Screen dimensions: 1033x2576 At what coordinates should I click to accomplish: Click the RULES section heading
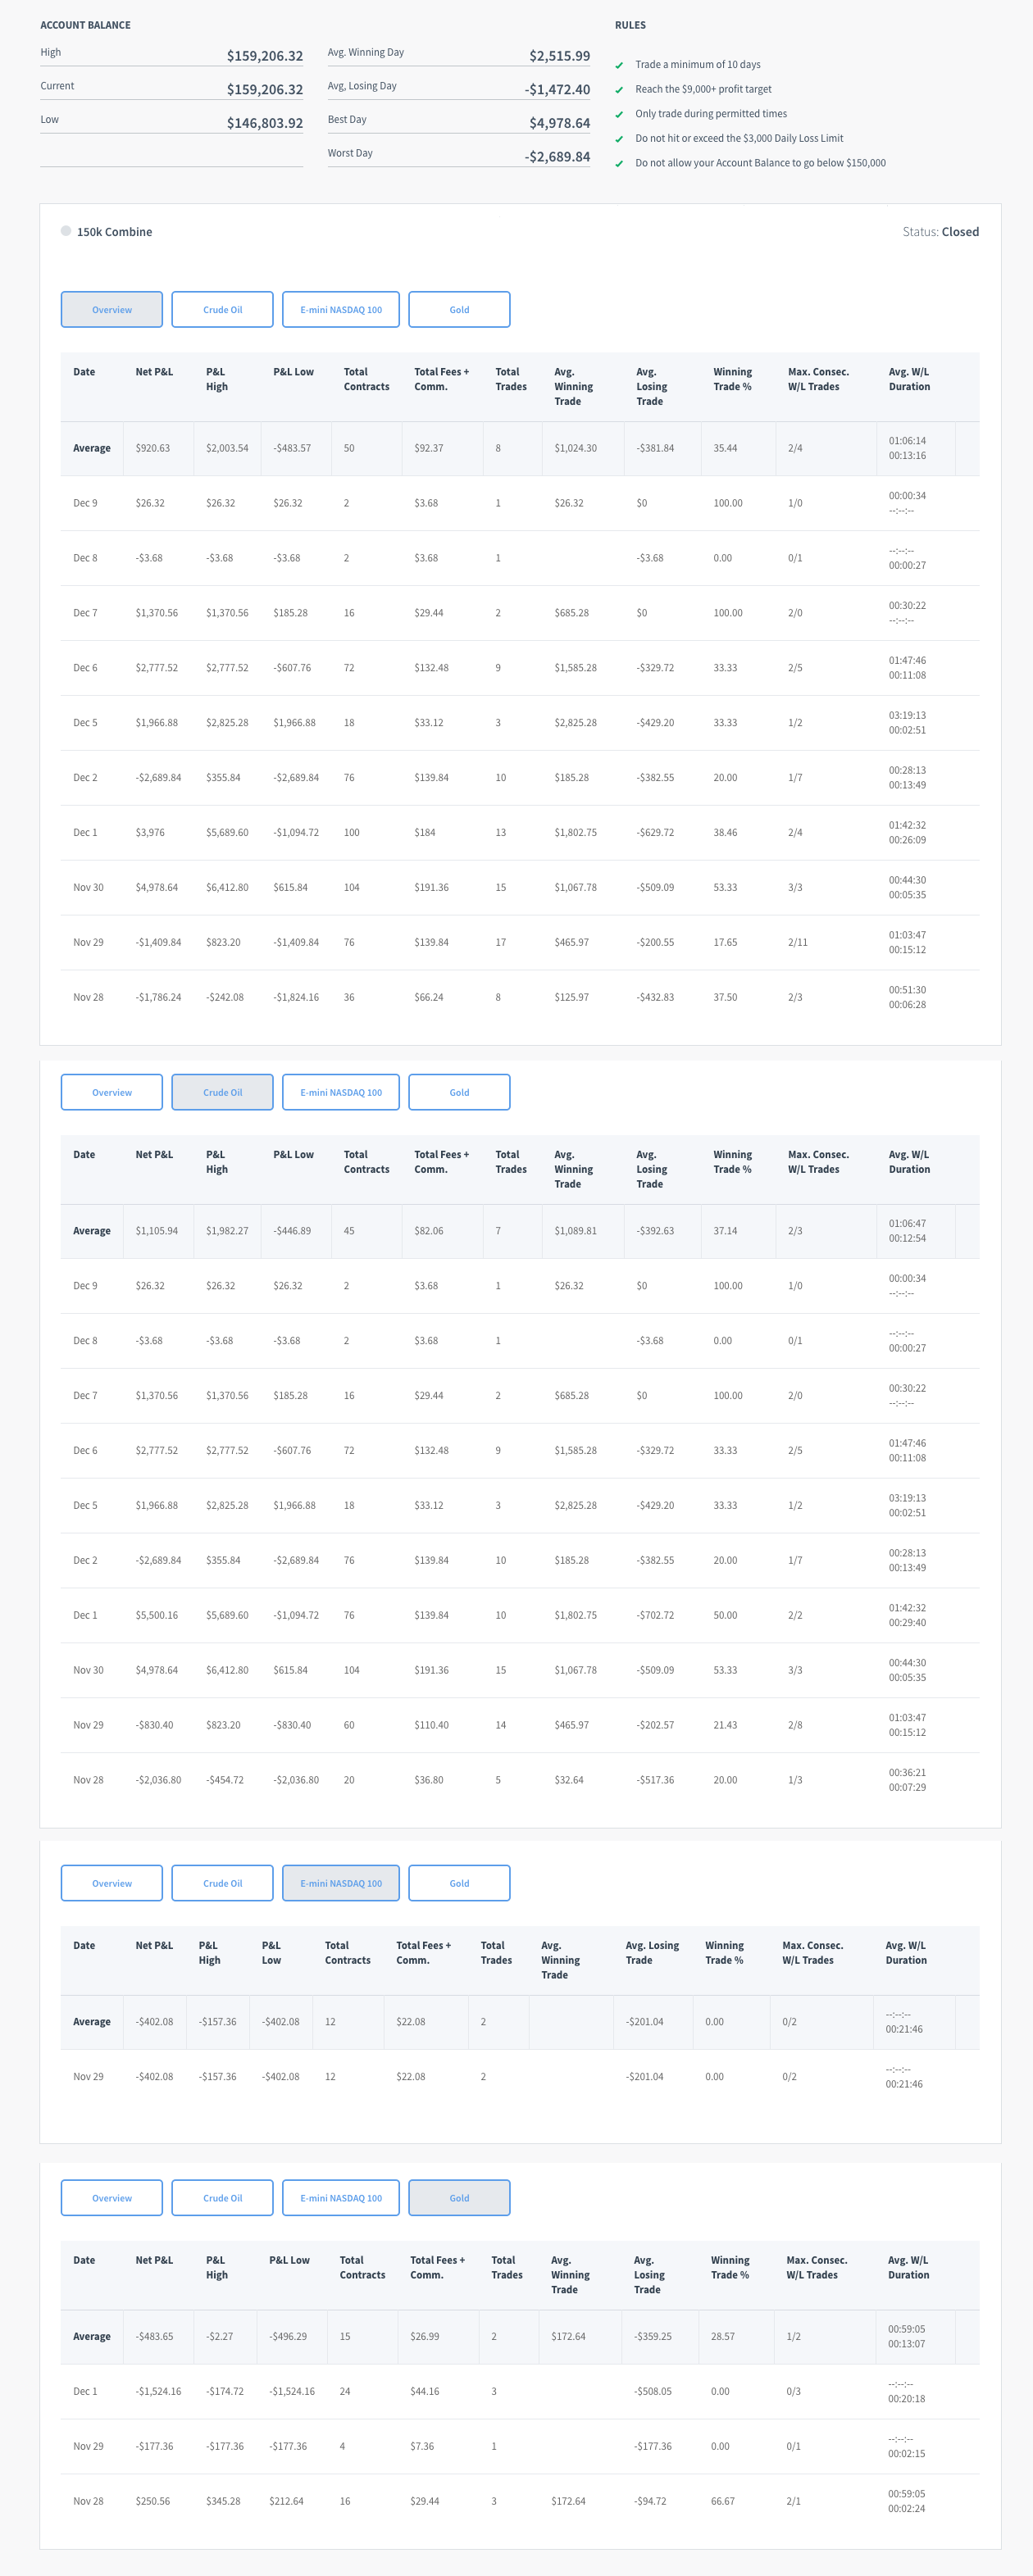pos(630,25)
